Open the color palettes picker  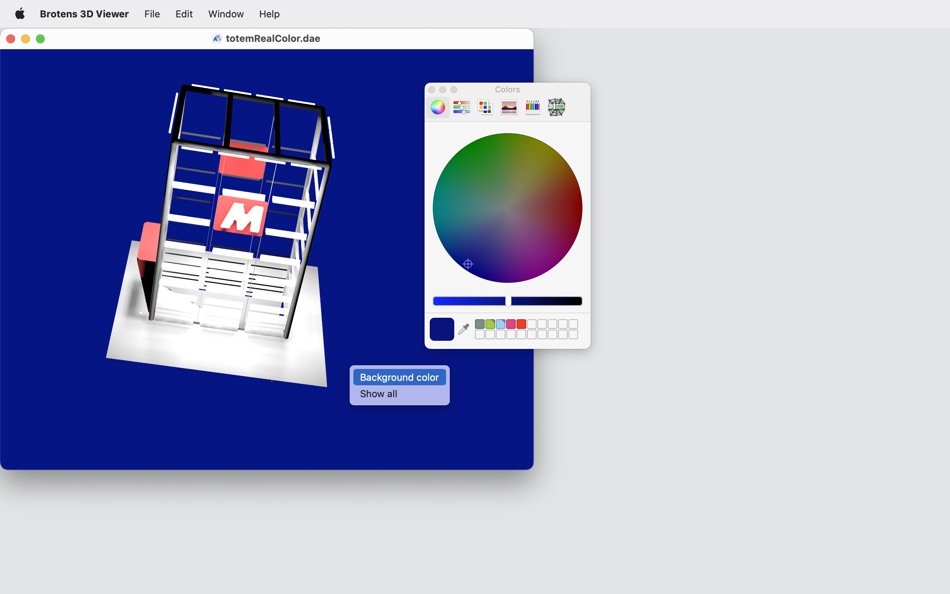point(485,107)
